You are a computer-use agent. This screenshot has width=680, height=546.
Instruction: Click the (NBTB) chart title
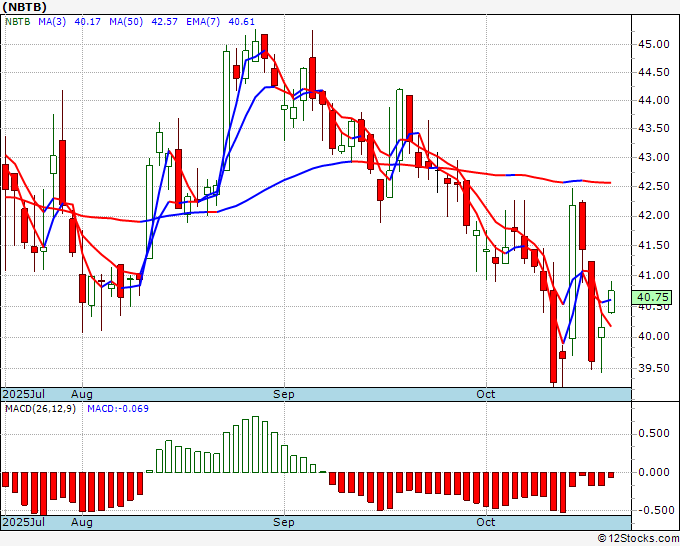pos(24,7)
